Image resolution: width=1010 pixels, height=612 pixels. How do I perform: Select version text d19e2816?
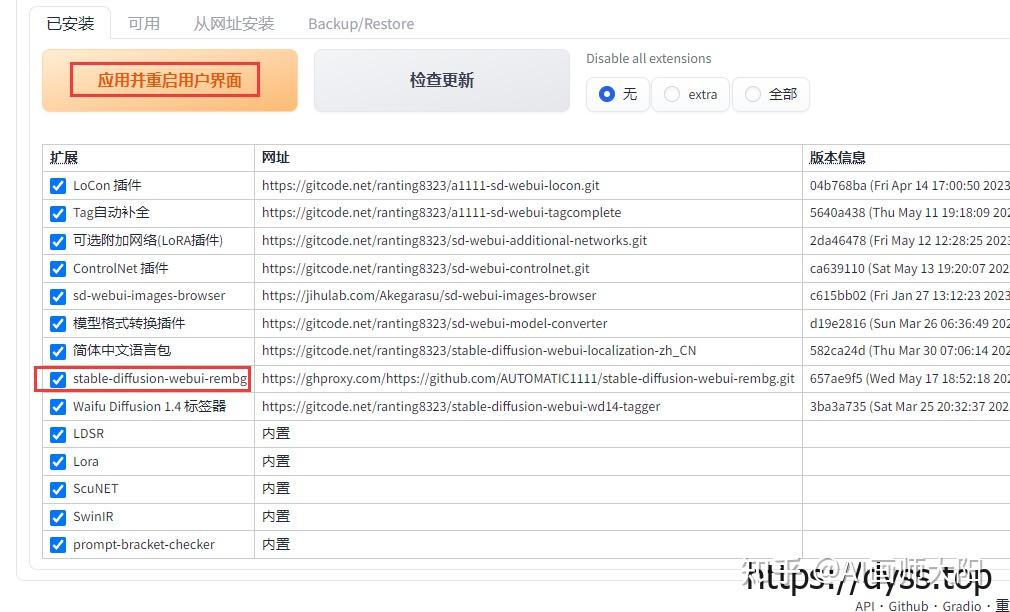(x=837, y=323)
